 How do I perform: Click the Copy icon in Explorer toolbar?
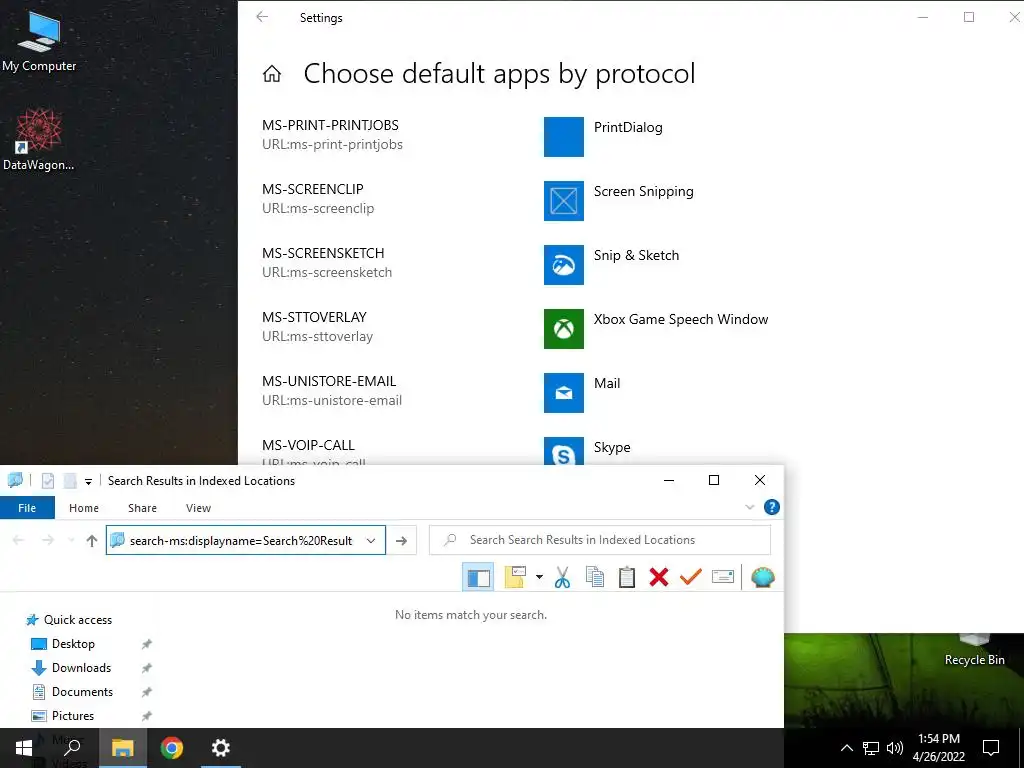594,577
